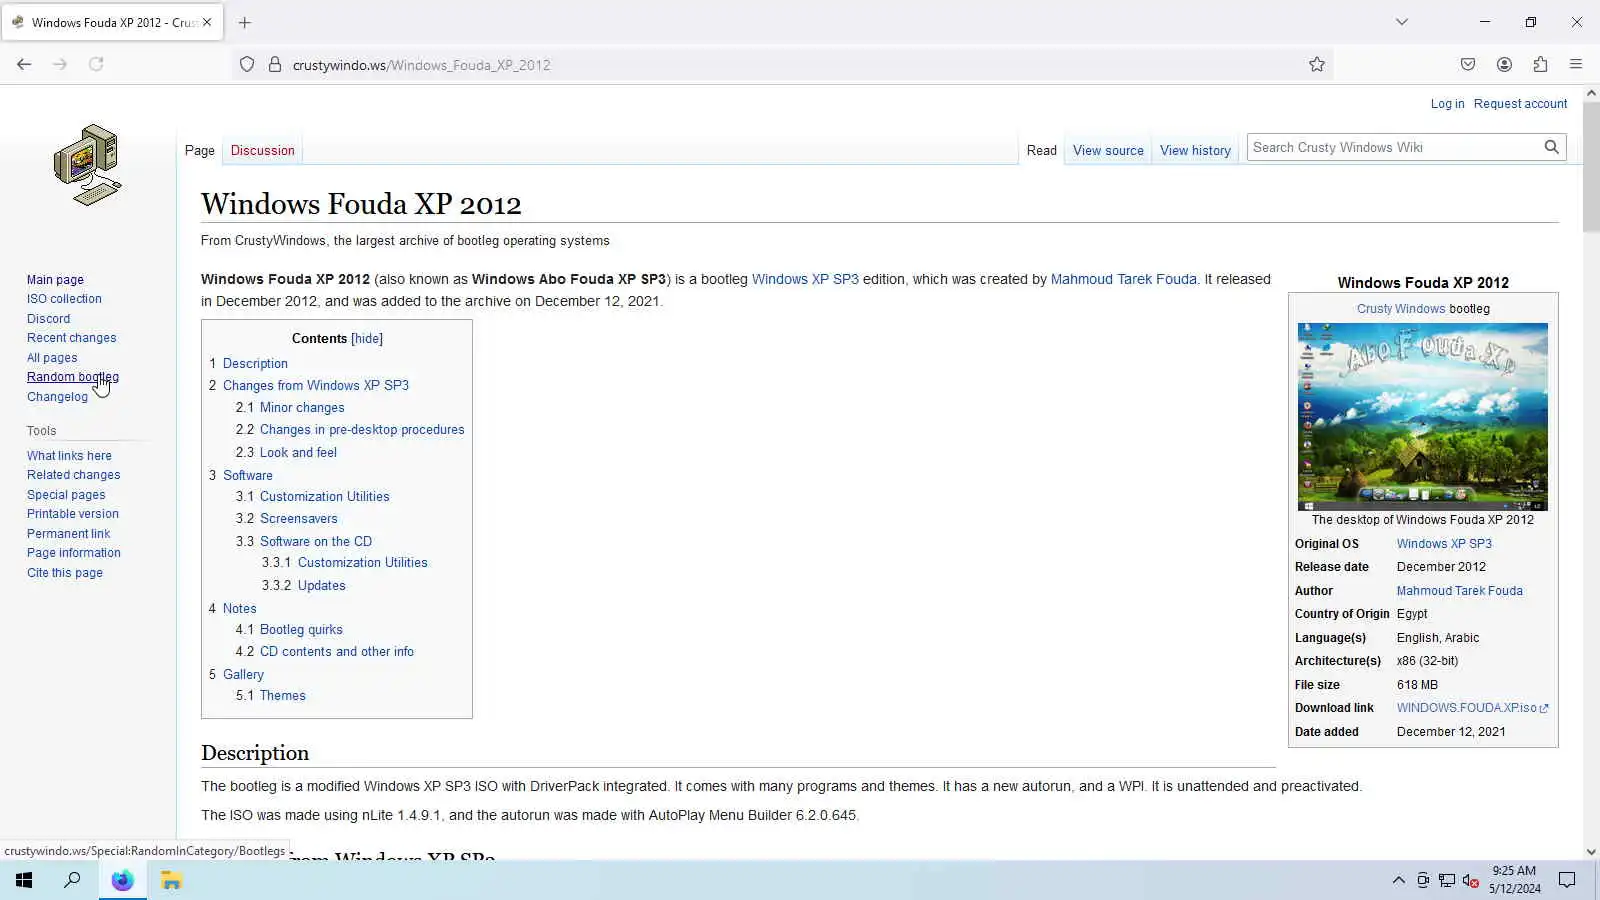The height and width of the screenshot is (900, 1600).
Task: Open the network tray icon
Action: (x=1446, y=880)
